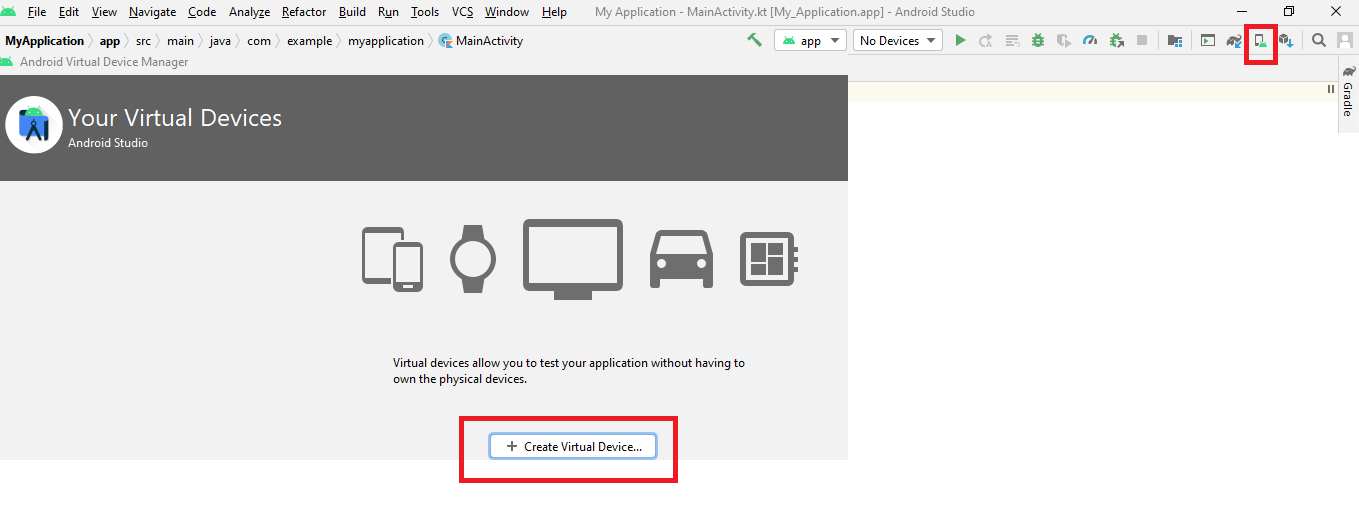Click the AVD Manager phone icon
The height and width of the screenshot is (524, 1359).
click(x=1261, y=41)
